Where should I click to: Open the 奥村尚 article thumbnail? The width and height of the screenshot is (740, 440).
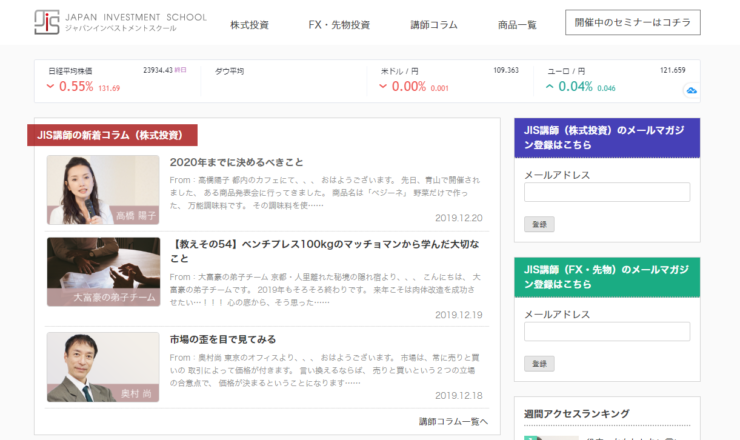[x=102, y=366]
